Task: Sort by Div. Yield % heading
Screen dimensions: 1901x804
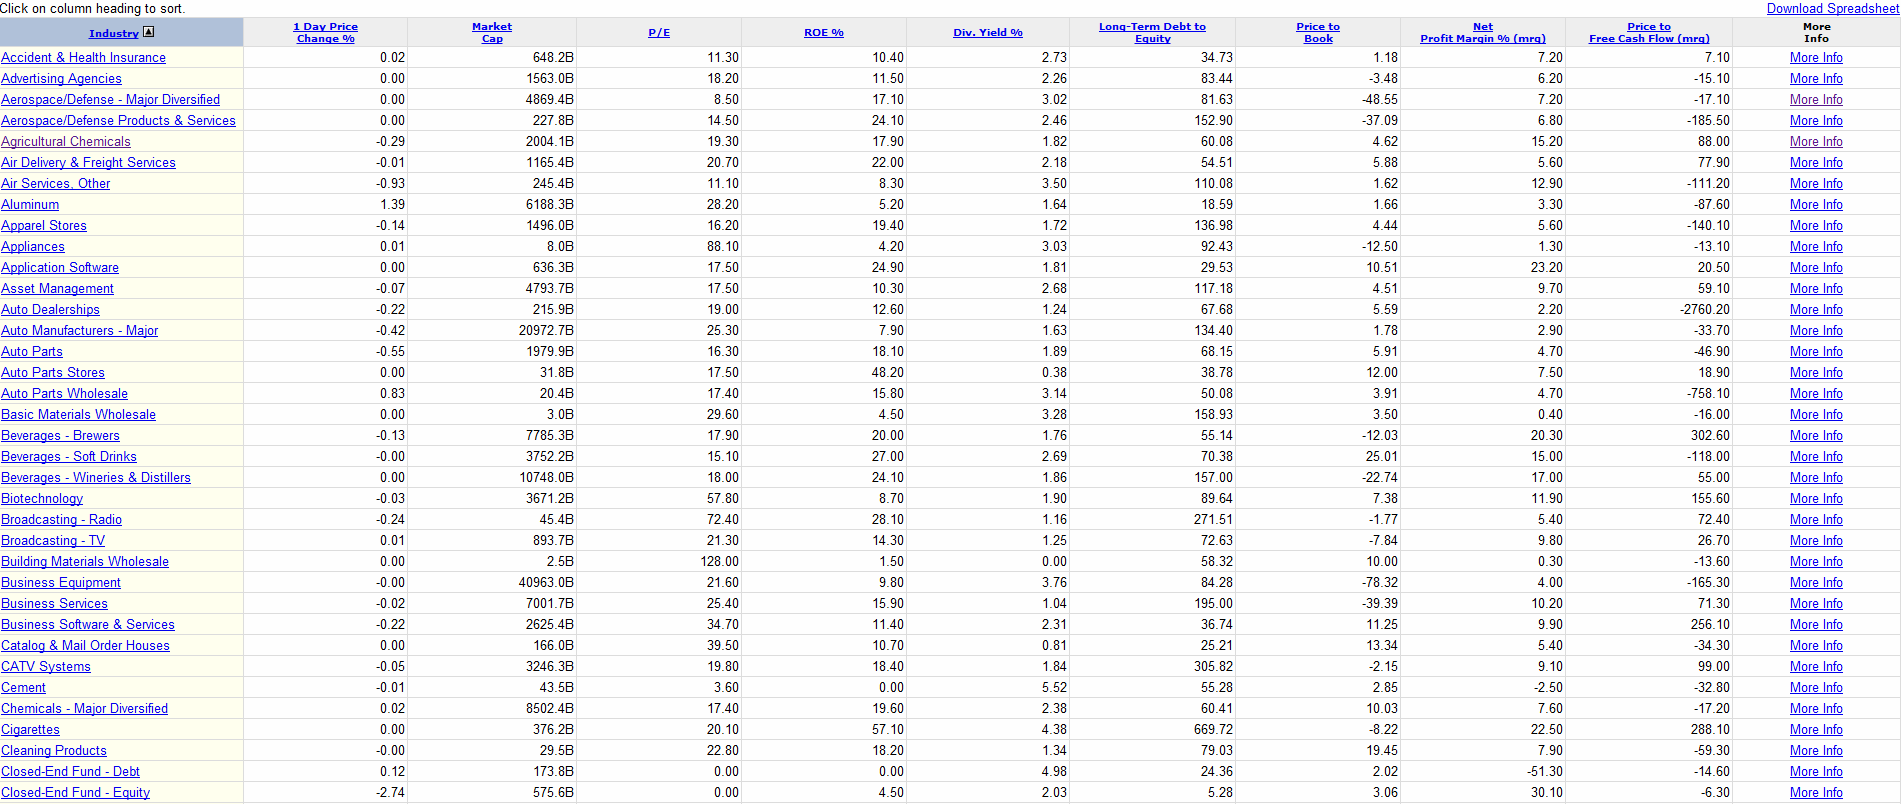Action: click(988, 33)
